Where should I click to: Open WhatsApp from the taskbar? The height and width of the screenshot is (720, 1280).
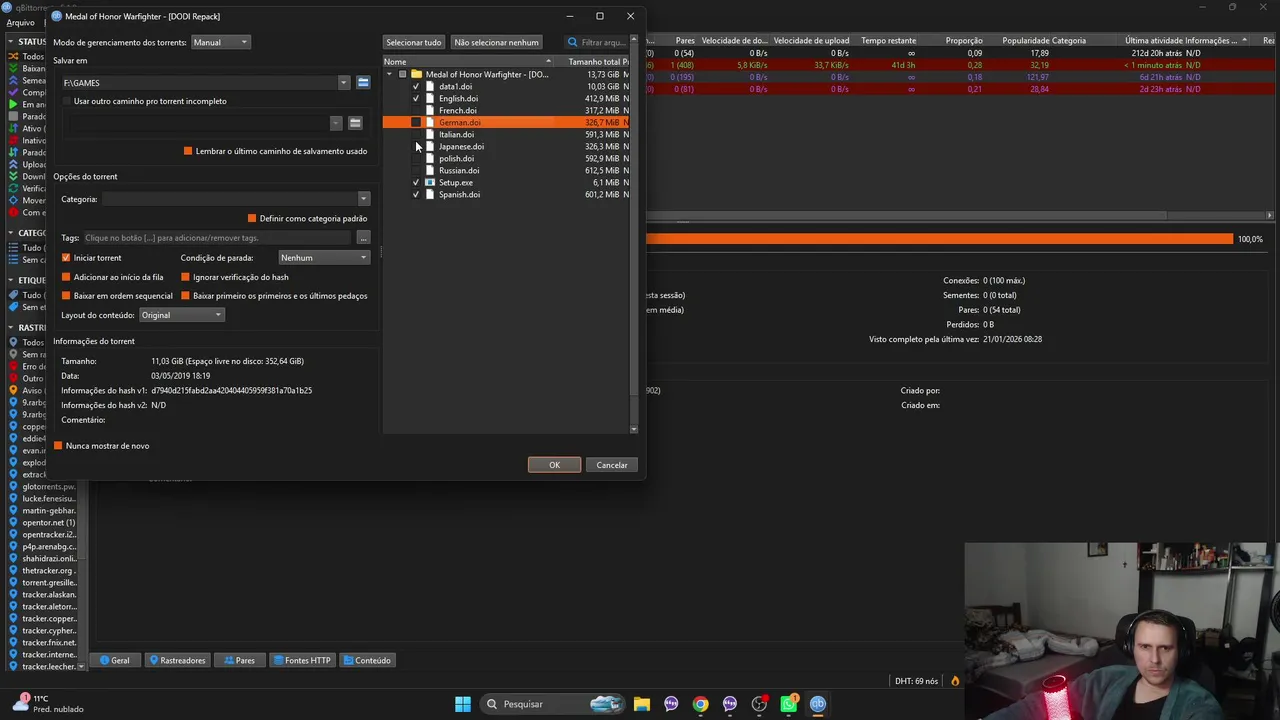pos(788,704)
